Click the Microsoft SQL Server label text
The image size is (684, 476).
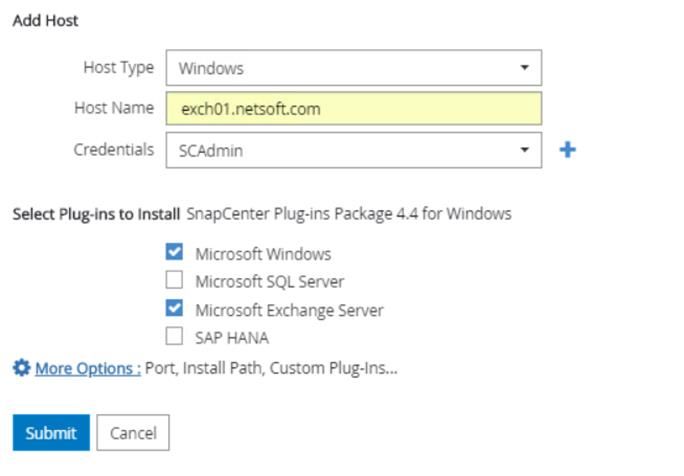(270, 281)
